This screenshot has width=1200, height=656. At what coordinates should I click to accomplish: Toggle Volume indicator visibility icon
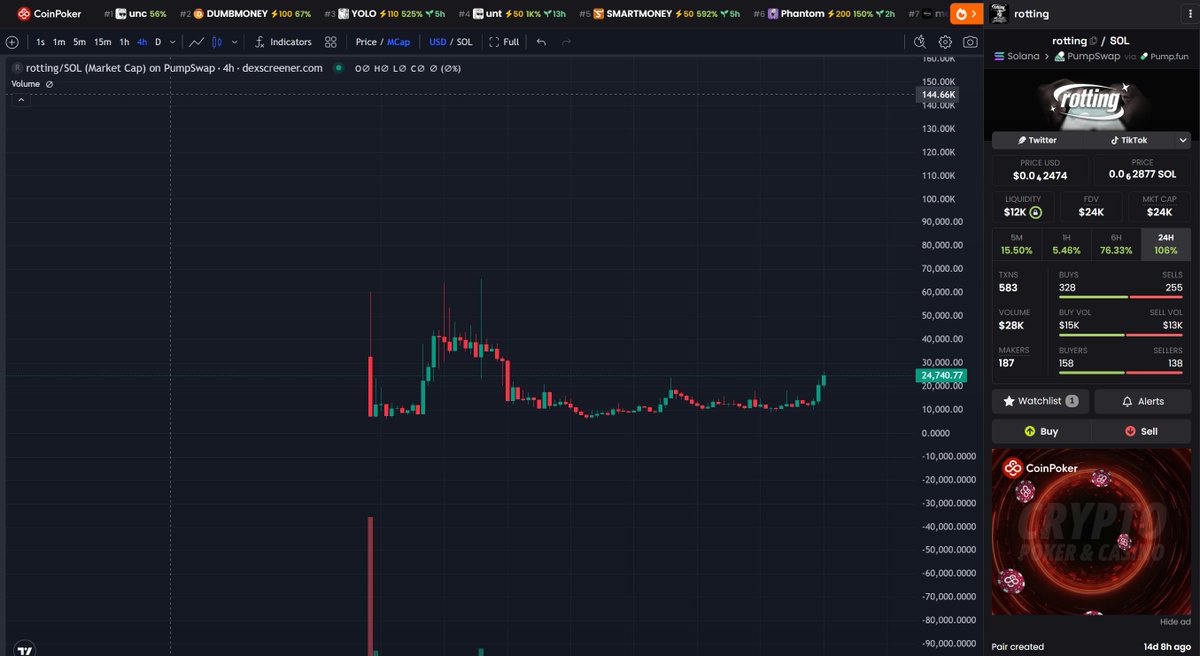coord(49,84)
